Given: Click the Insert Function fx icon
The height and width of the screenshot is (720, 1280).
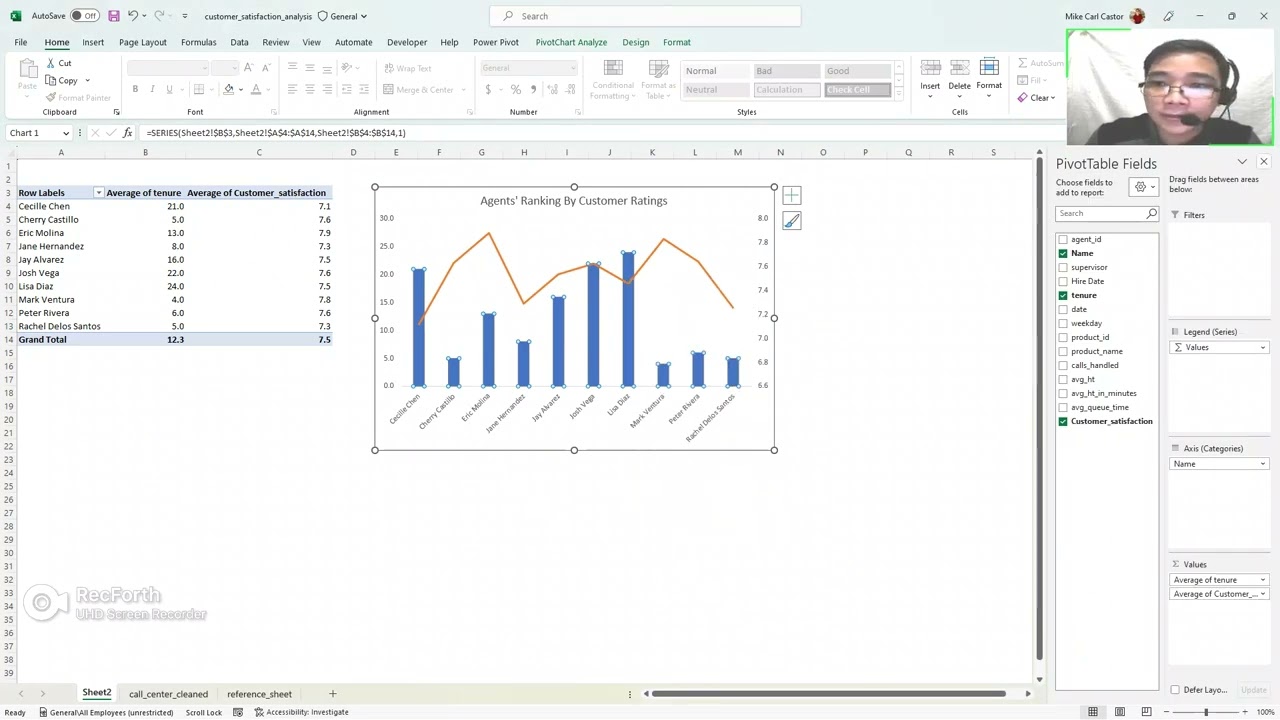Looking at the screenshot, I should (127, 133).
